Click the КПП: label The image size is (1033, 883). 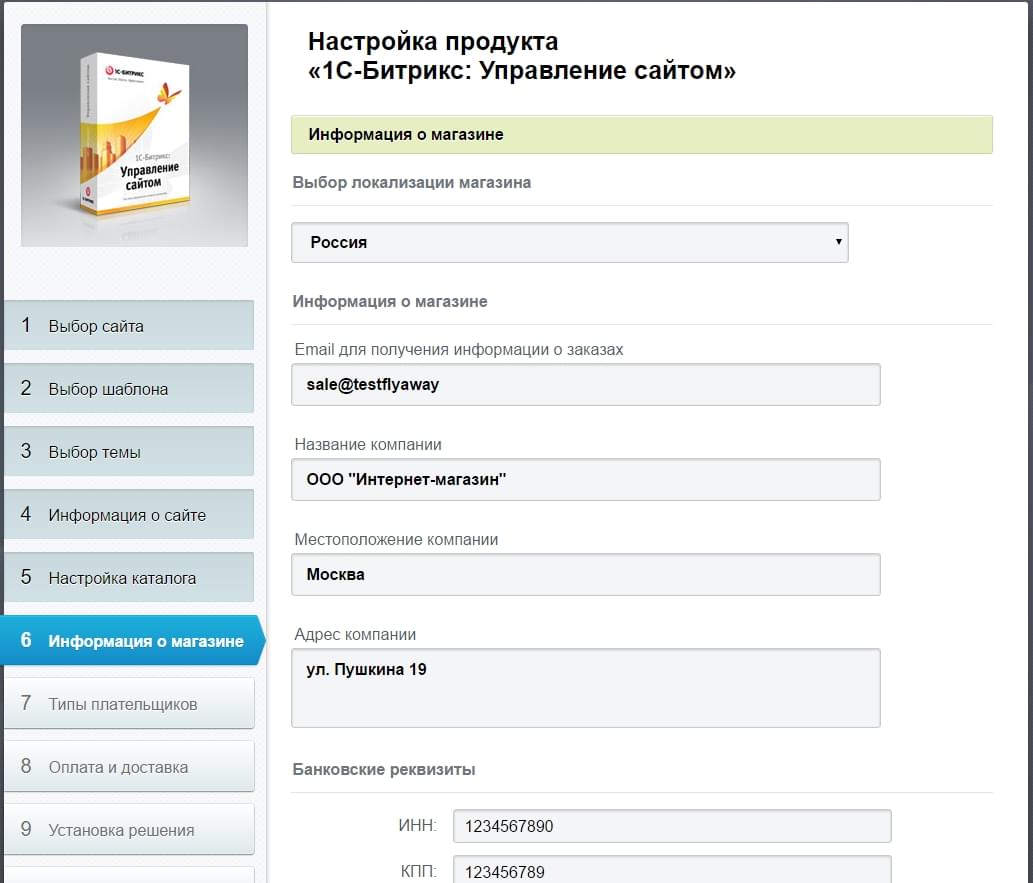pyautogui.click(x=418, y=872)
